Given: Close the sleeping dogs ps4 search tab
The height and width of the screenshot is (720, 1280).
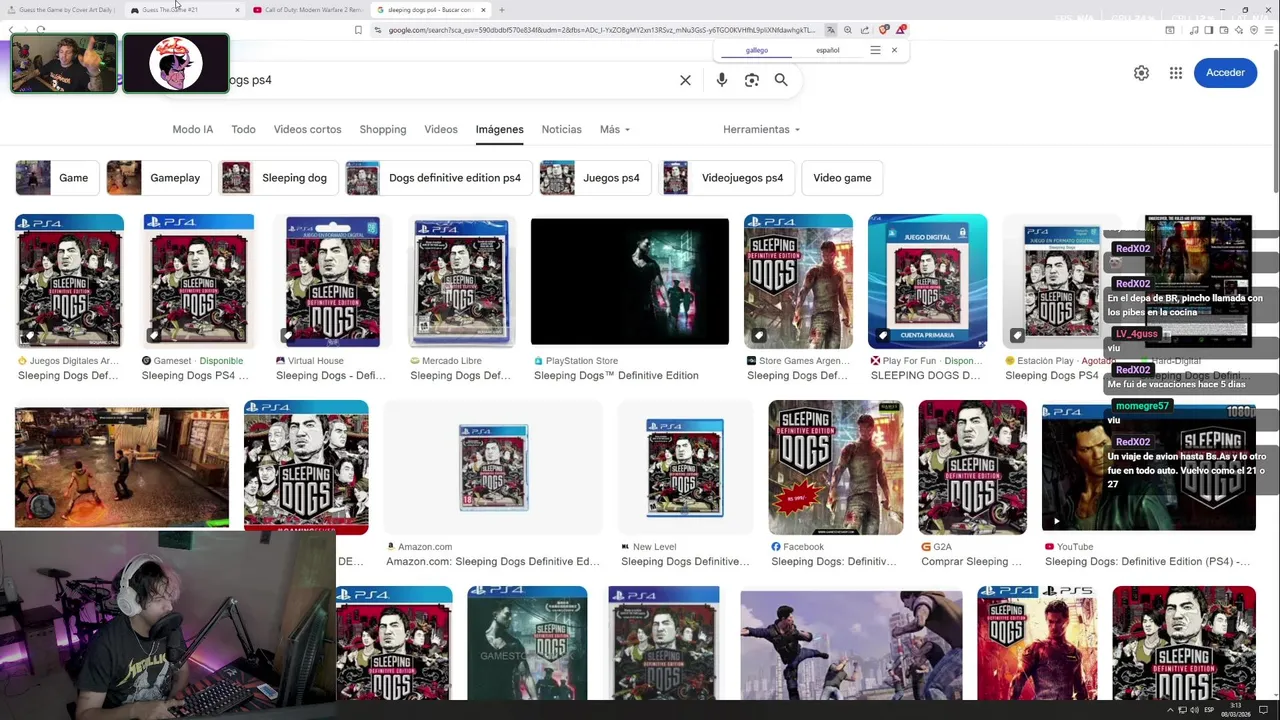Looking at the screenshot, I should [x=483, y=10].
